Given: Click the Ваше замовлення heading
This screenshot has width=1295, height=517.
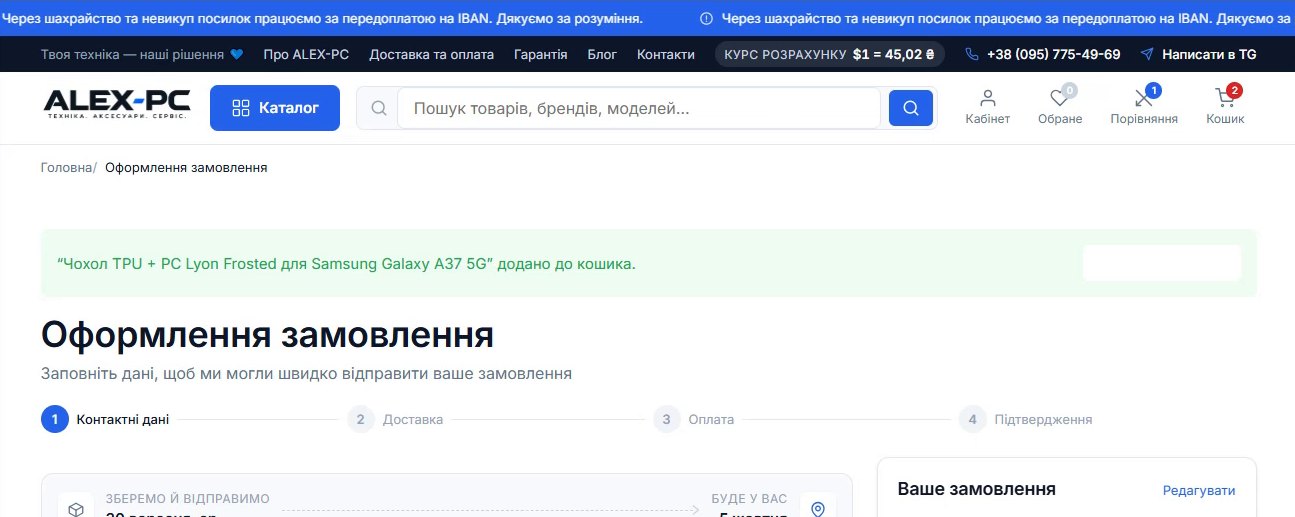Looking at the screenshot, I should pos(976,489).
